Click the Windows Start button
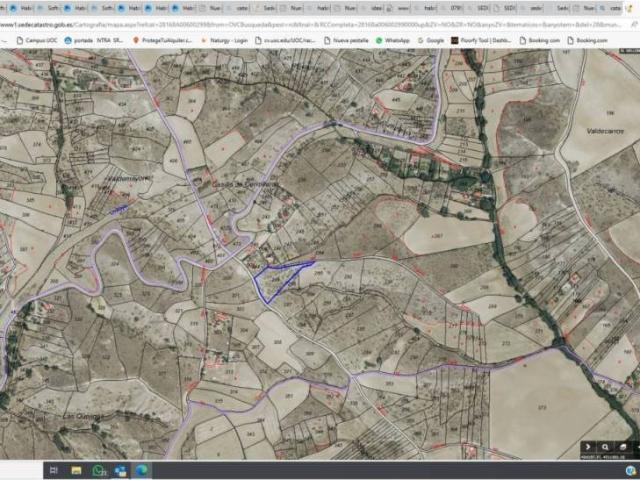The height and width of the screenshot is (480, 640). click(x=10, y=470)
